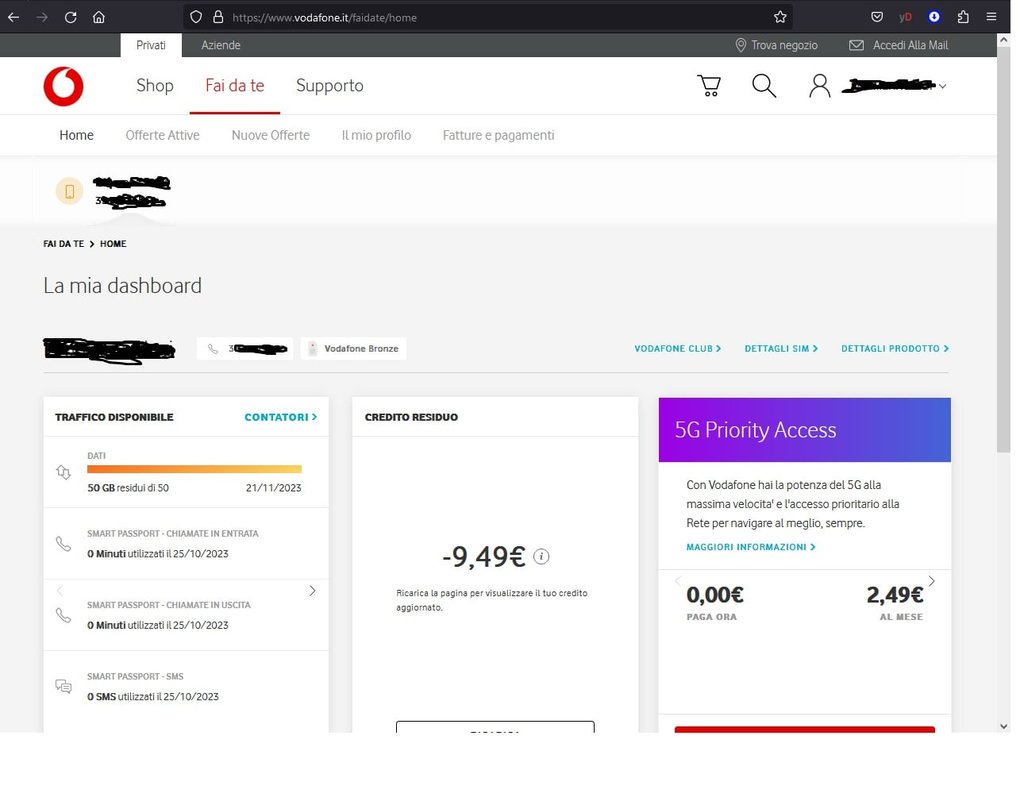
Task: Click the Vodafone logo
Action: [x=63, y=86]
